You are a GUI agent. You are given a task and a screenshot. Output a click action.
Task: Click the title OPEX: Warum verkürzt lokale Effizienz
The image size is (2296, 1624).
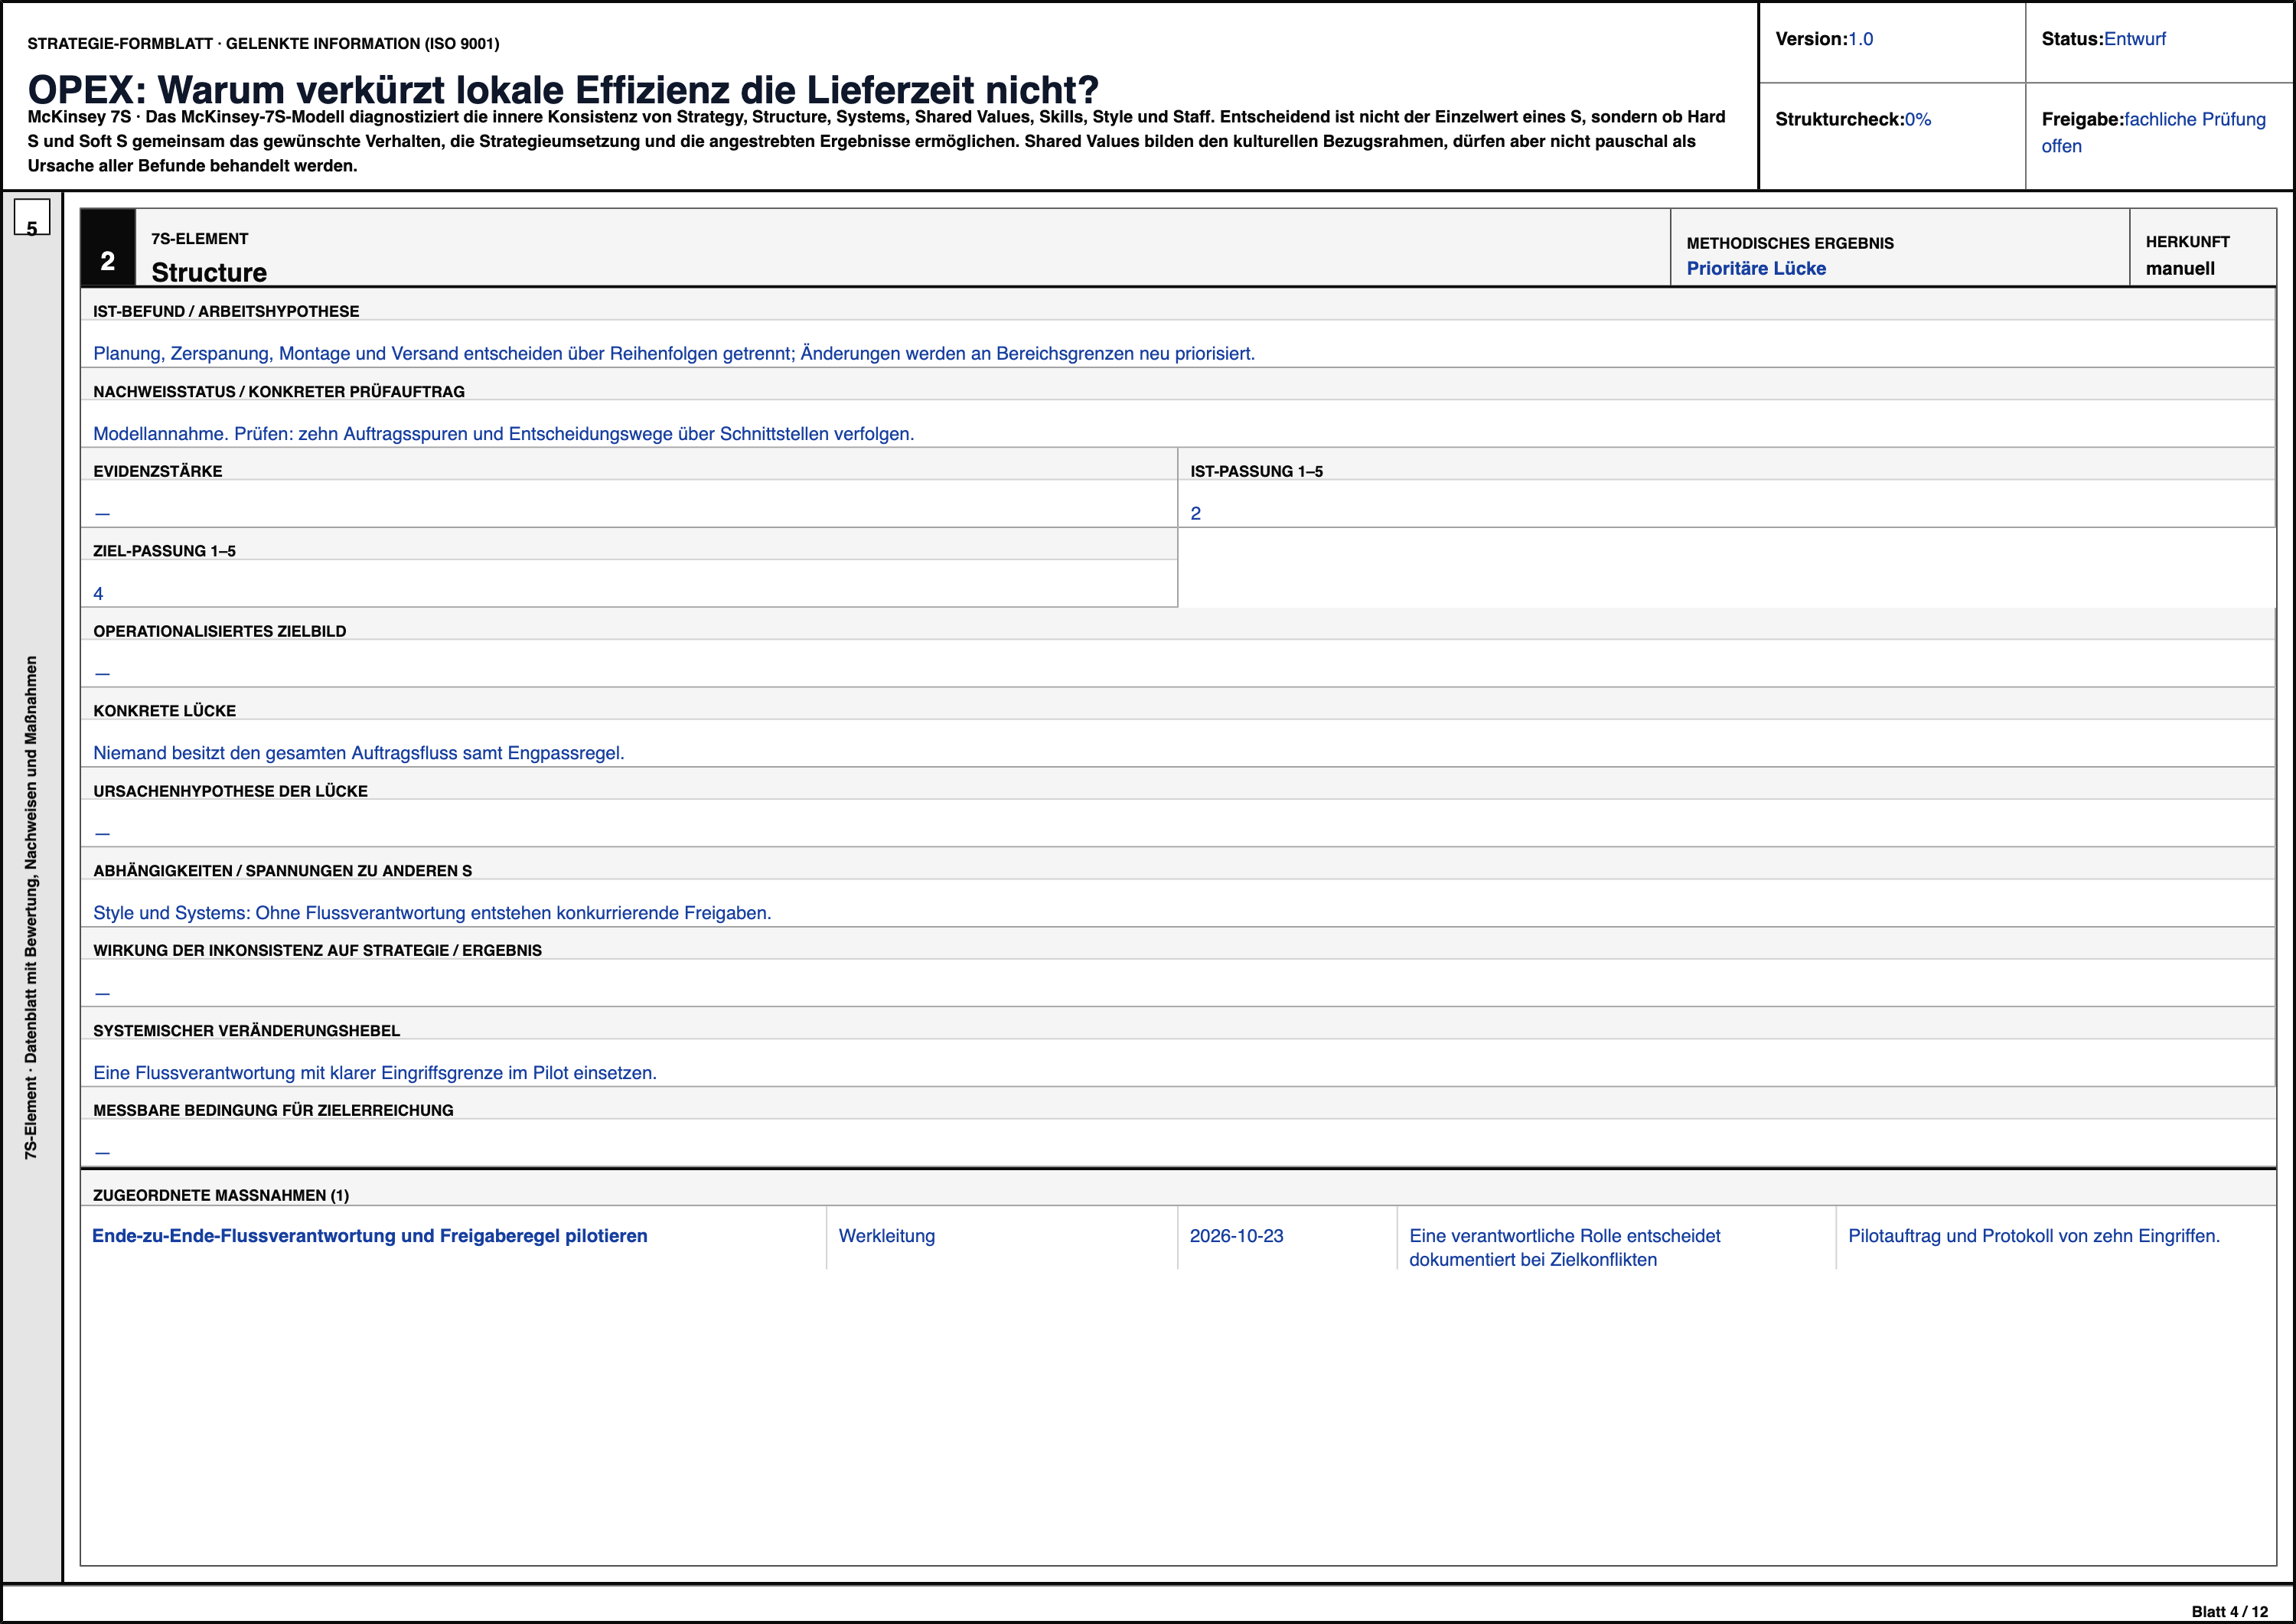tap(563, 90)
